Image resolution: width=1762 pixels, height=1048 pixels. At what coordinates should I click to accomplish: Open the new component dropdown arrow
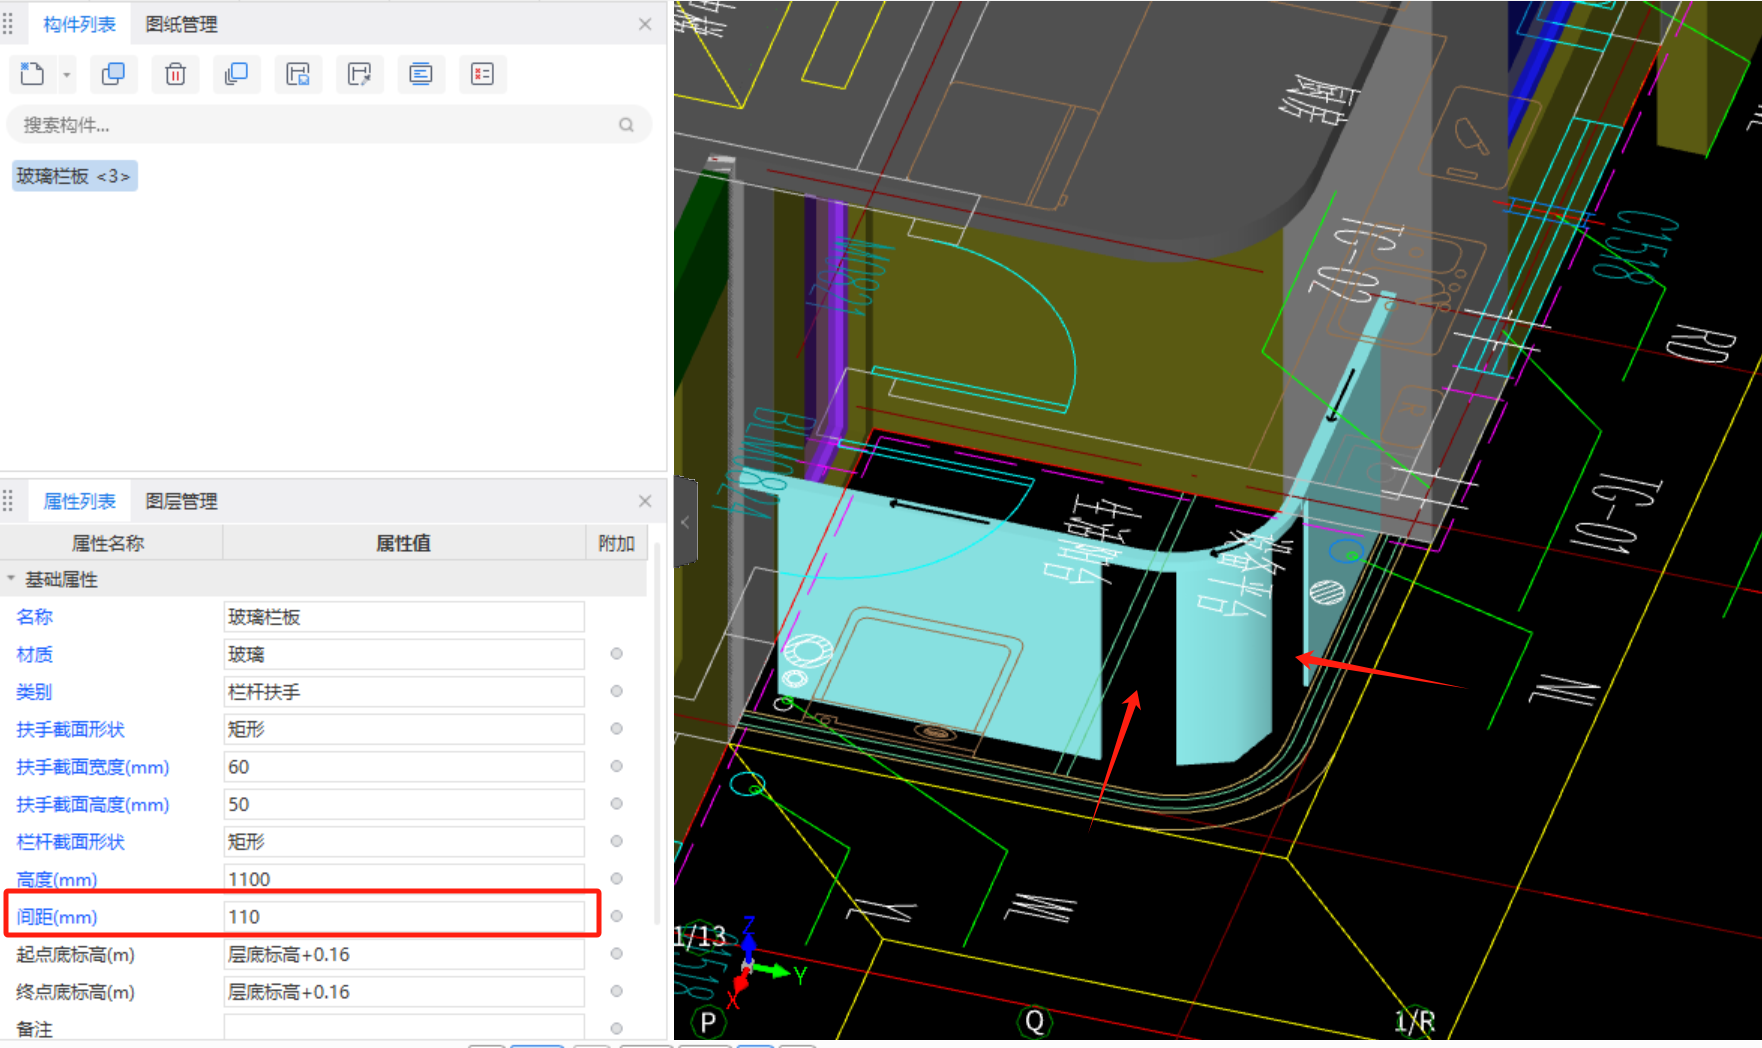(67, 75)
